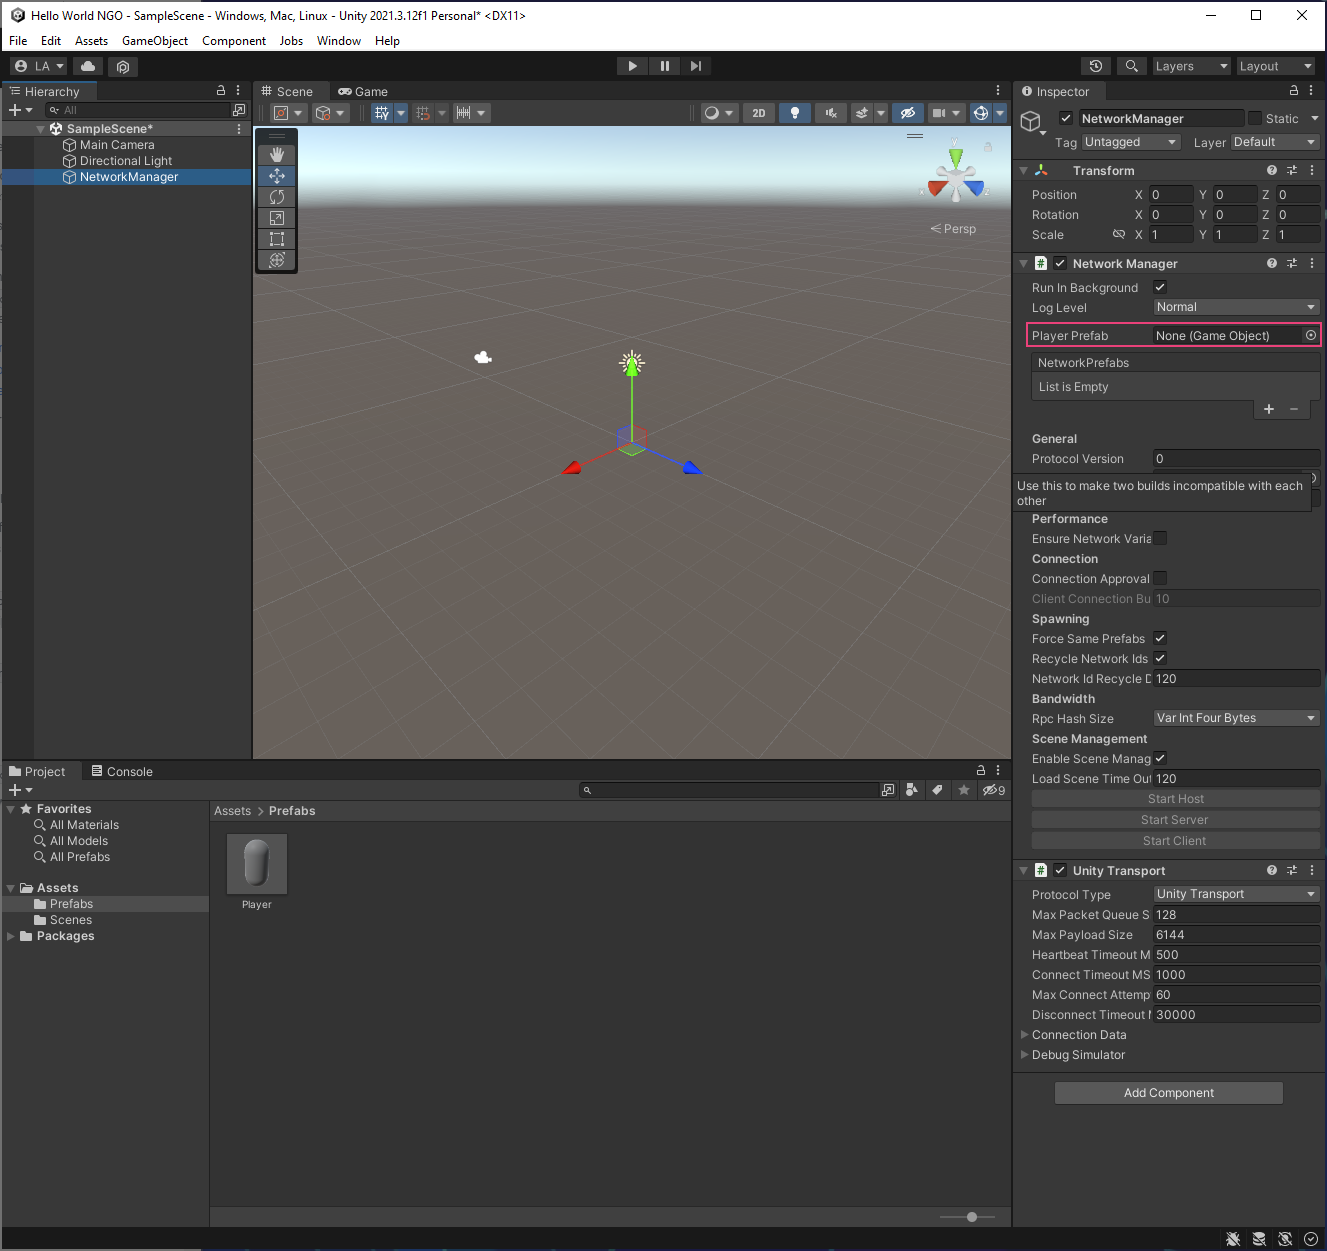Toggle scene lighting bulb icon

click(795, 113)
